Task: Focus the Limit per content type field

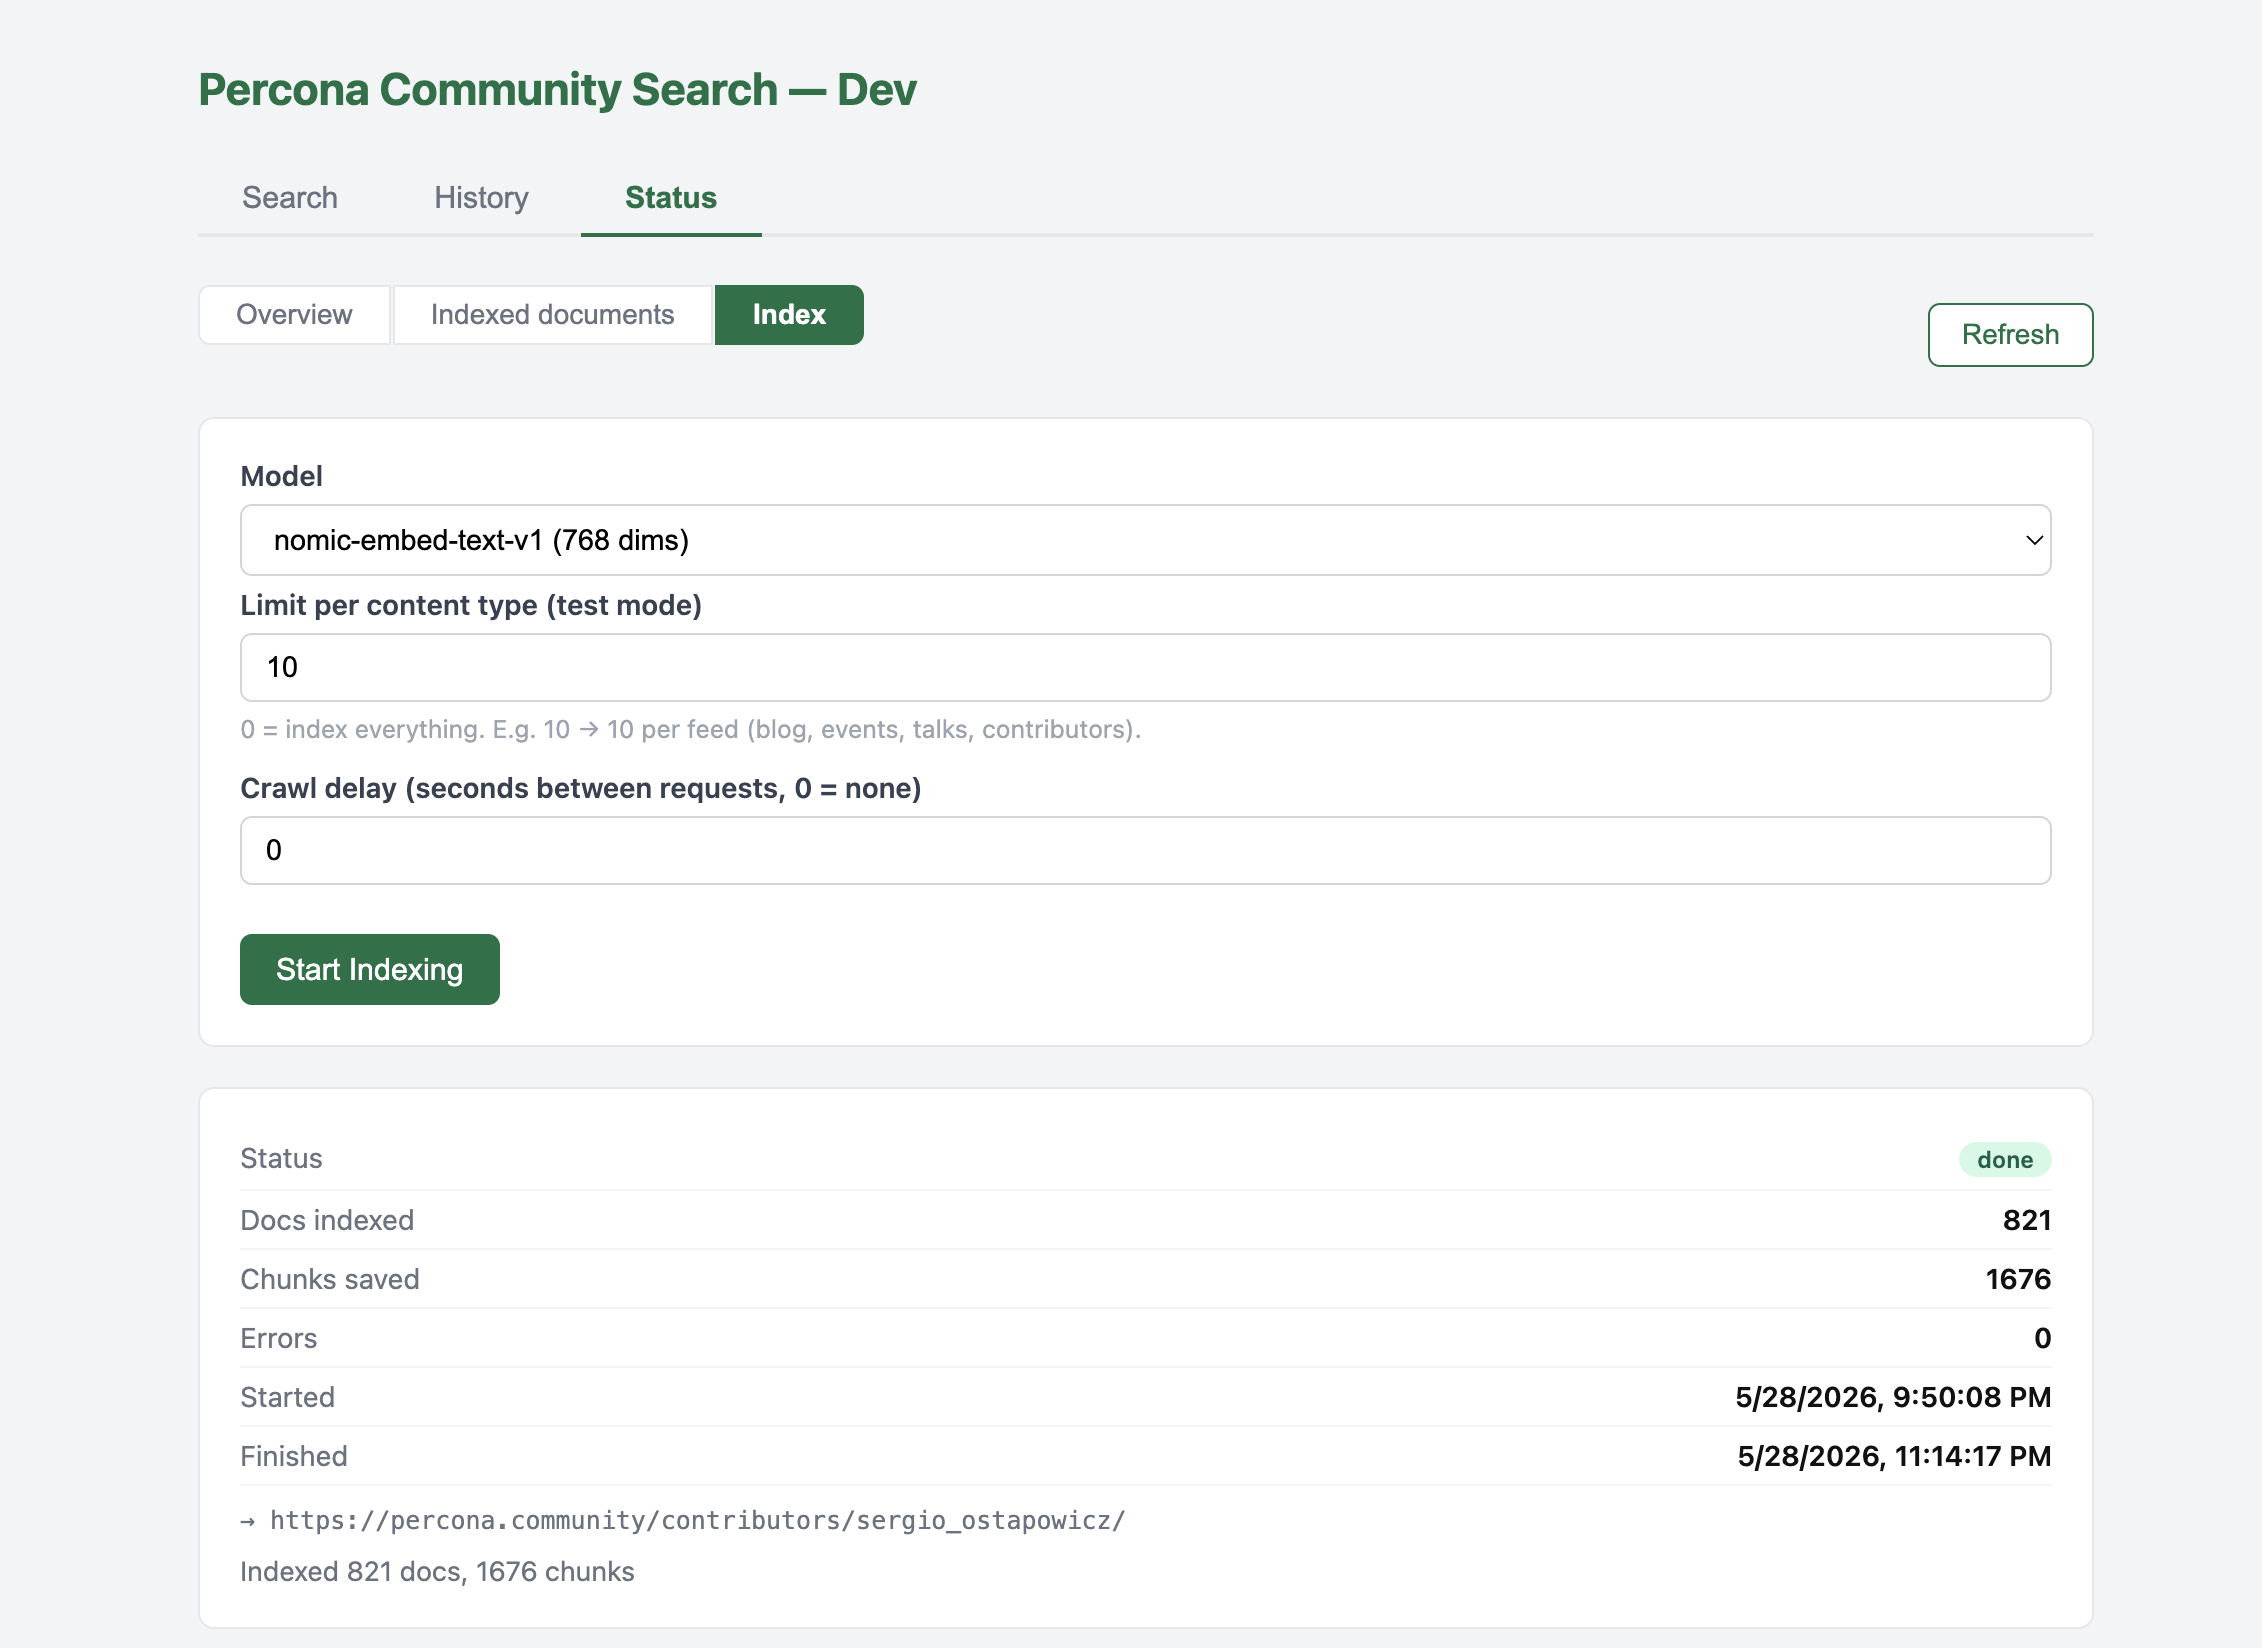Action: coord(1145,667)
